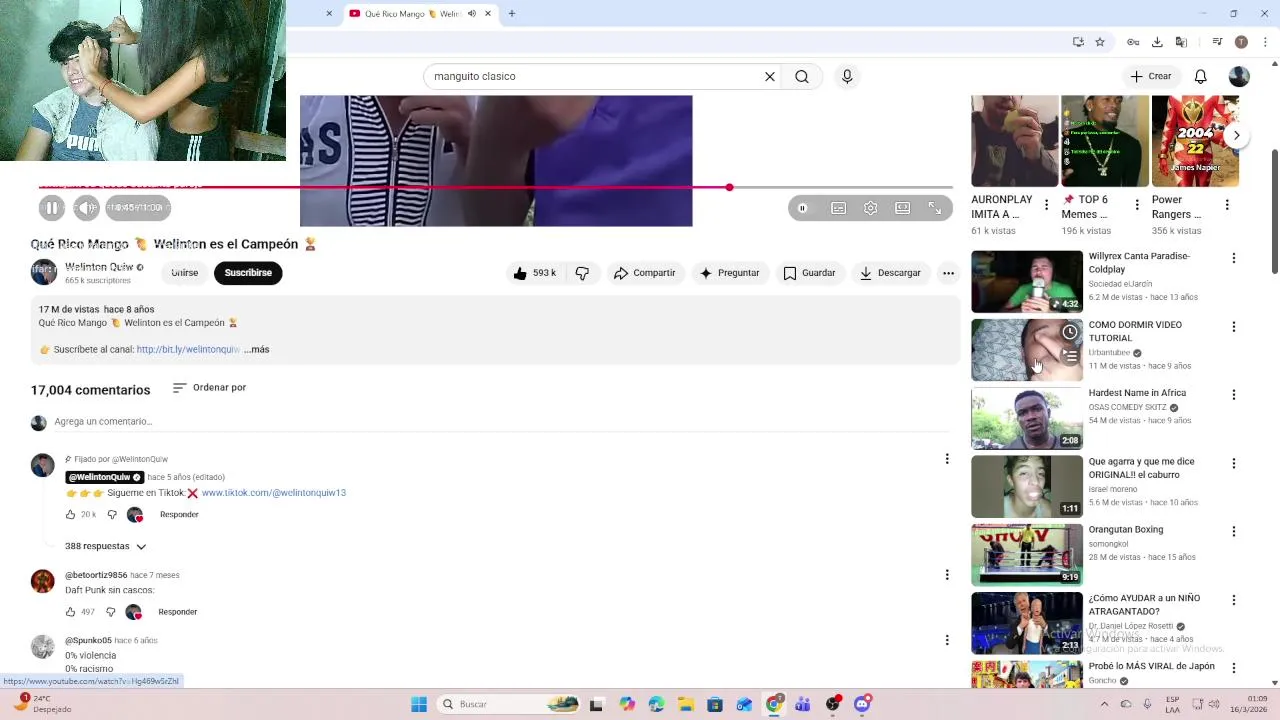Viewport: 1280px width, 720px height.
Task: Start voice search with microphone
Action: coord(847,76)
